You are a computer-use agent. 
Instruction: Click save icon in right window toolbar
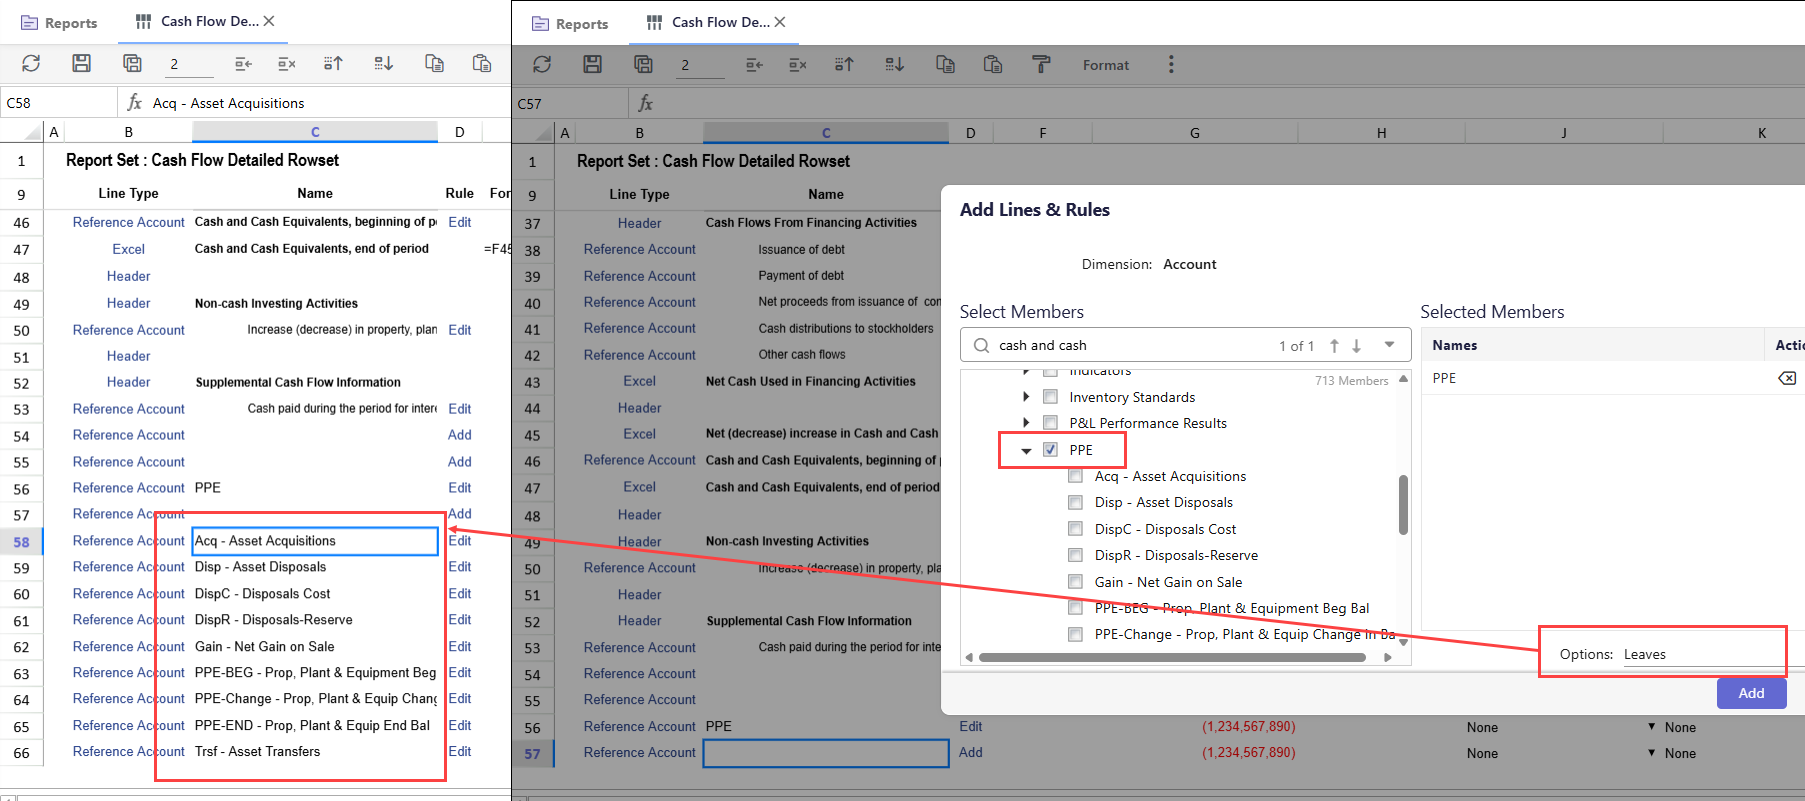(593, 64)
